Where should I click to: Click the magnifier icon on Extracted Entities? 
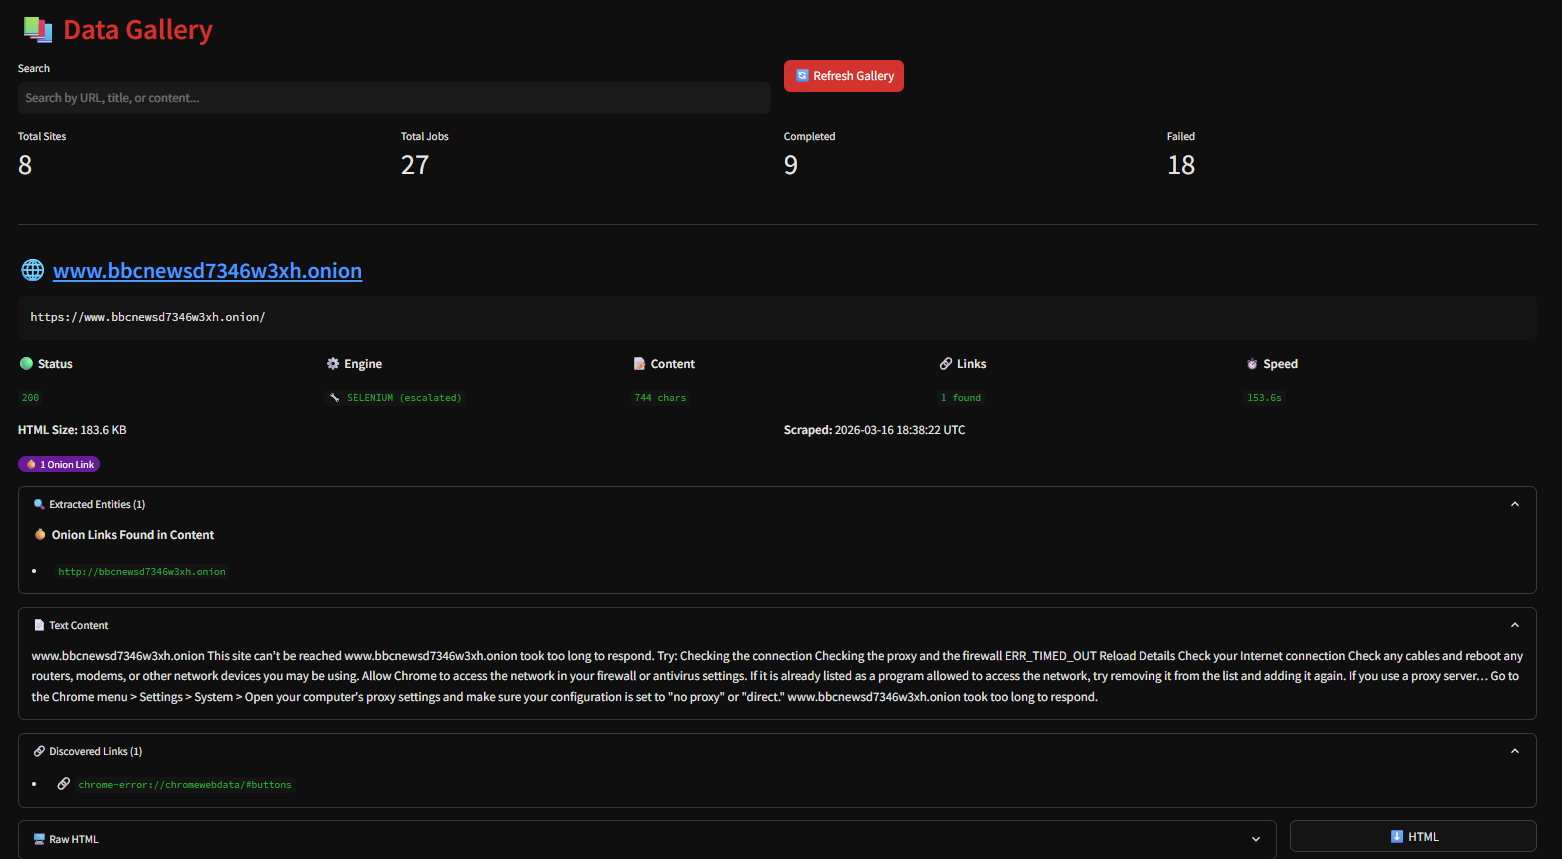tap(39, 504)
